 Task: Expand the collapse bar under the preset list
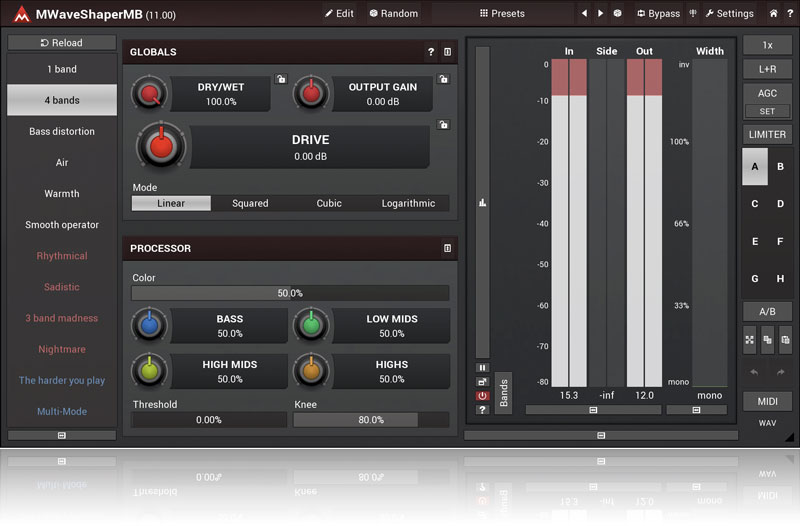[62, 436]
